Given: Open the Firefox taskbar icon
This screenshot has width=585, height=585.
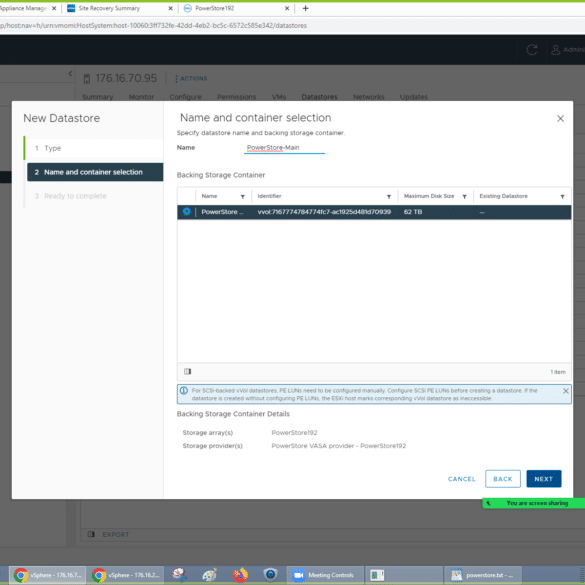Looking at the screenshot, I should [240, 575].
